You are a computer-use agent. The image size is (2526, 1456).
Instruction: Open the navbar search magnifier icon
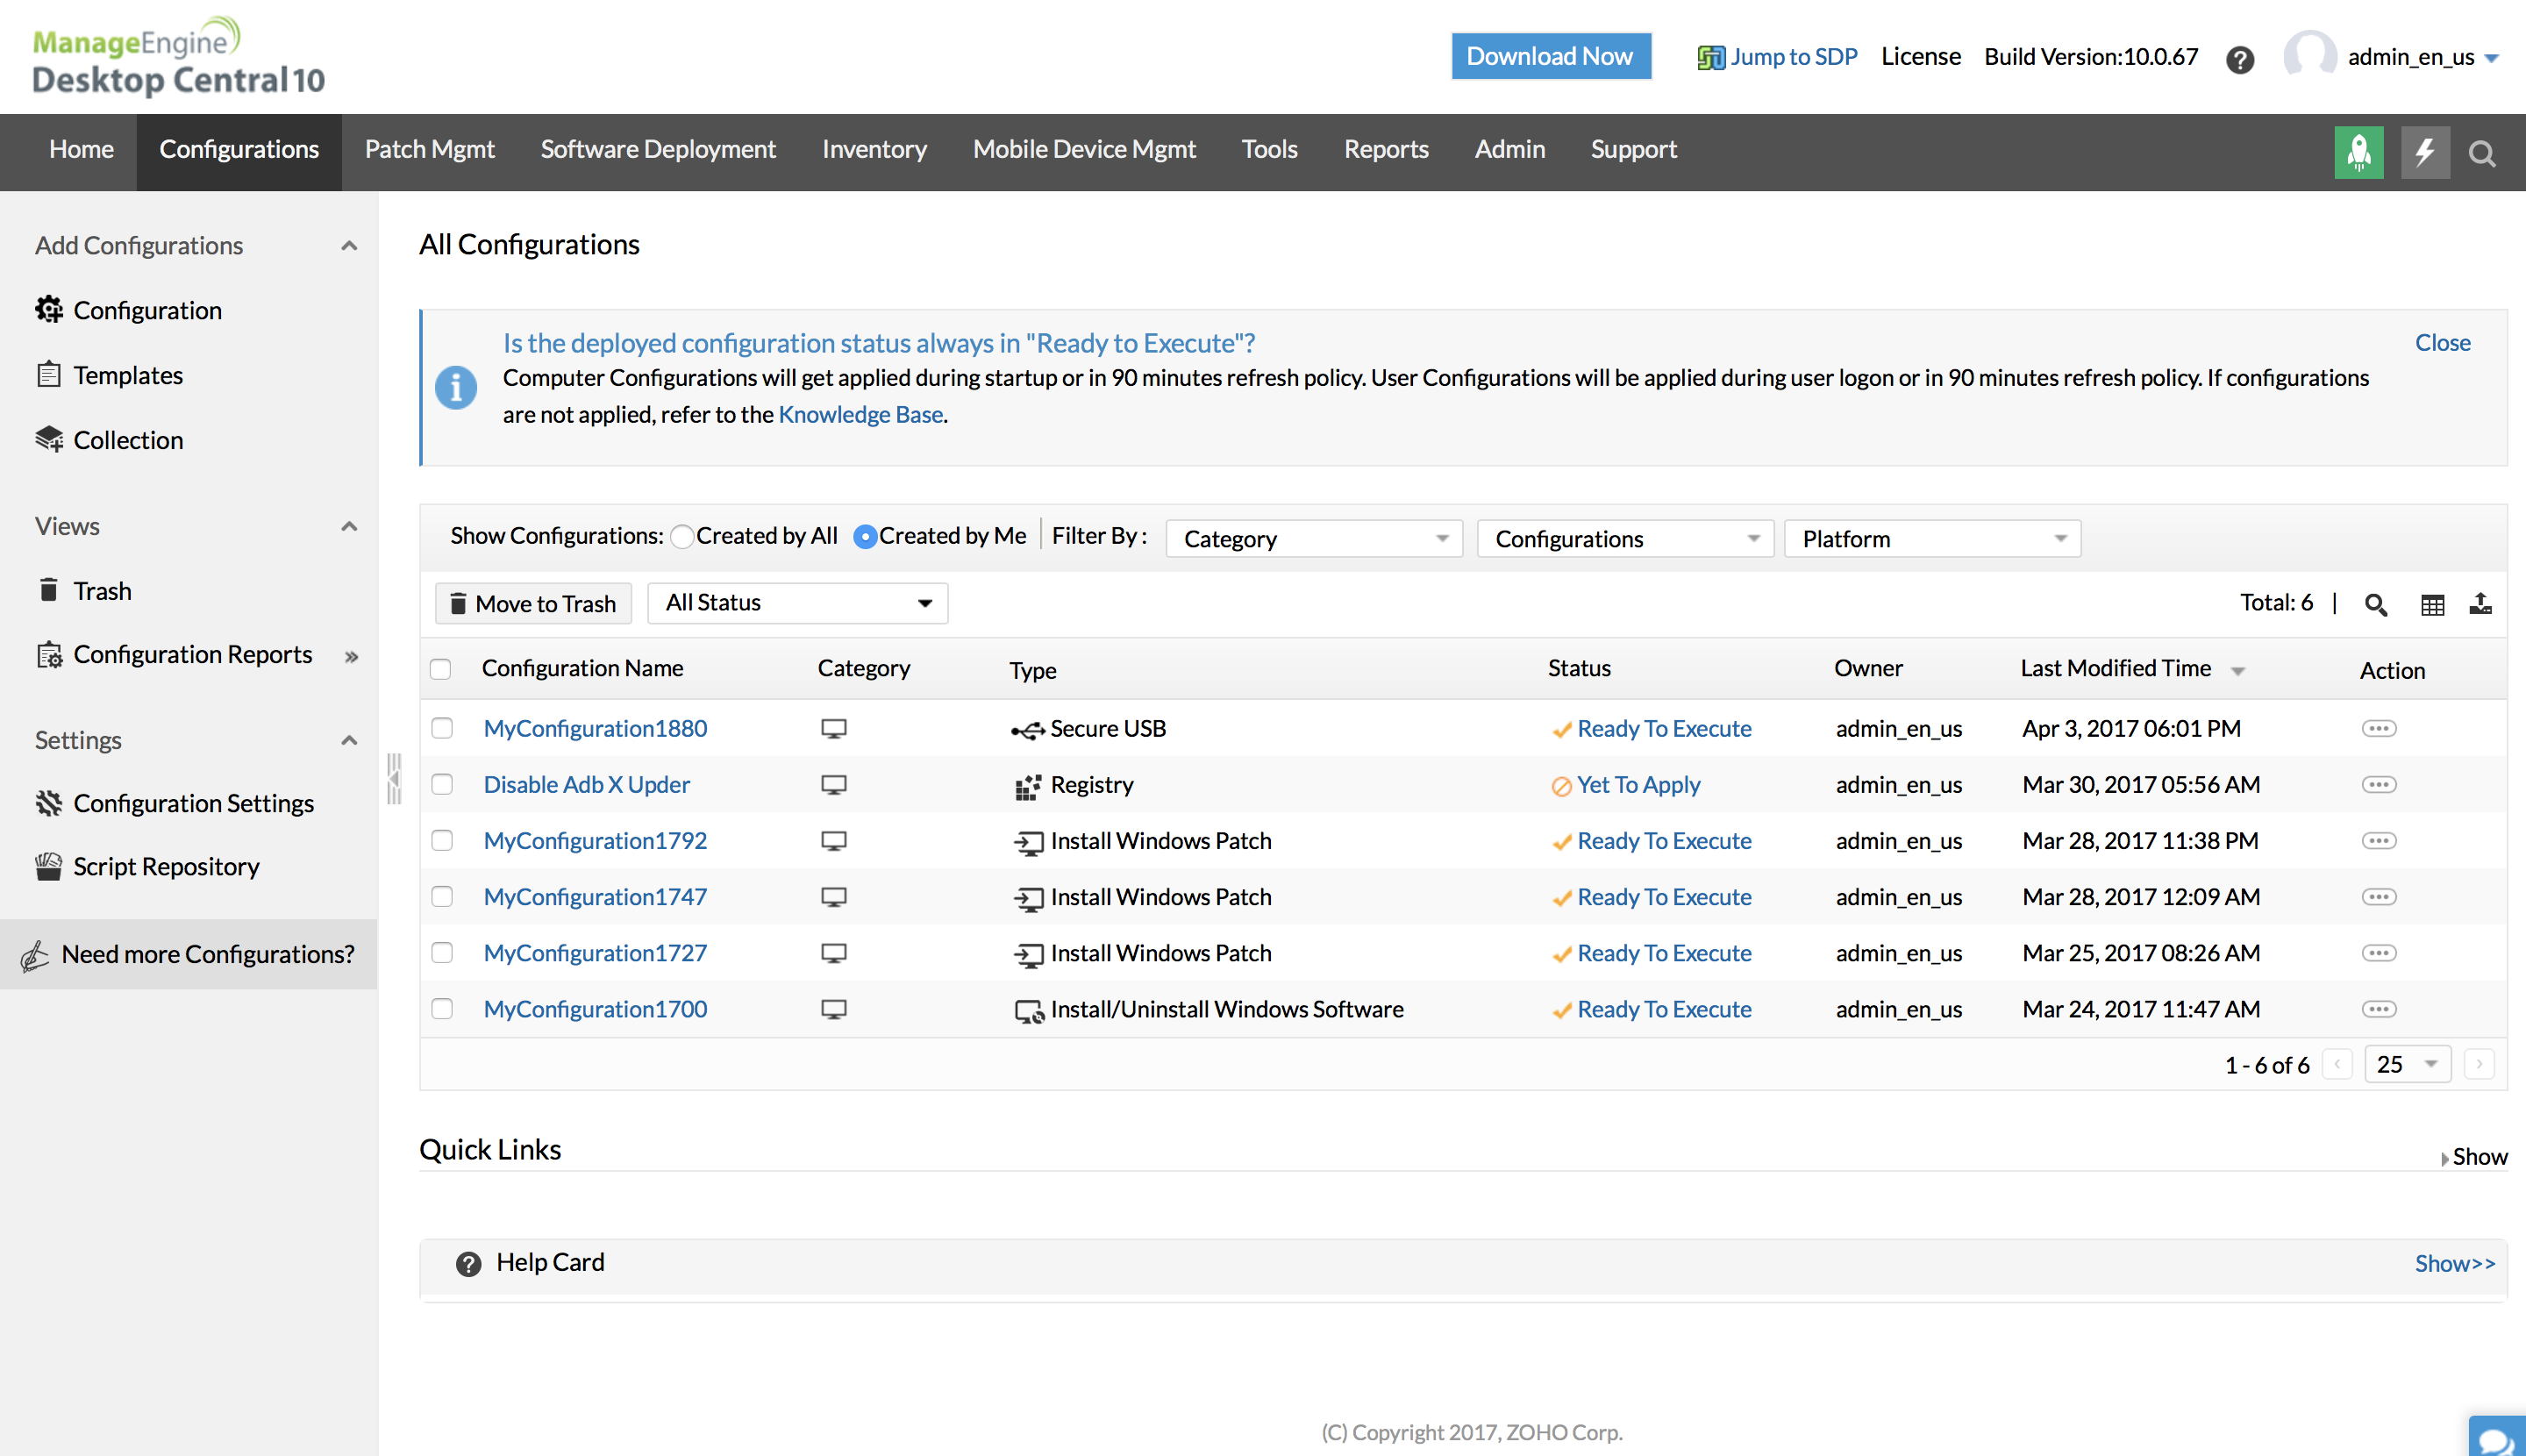(2481, 153)
